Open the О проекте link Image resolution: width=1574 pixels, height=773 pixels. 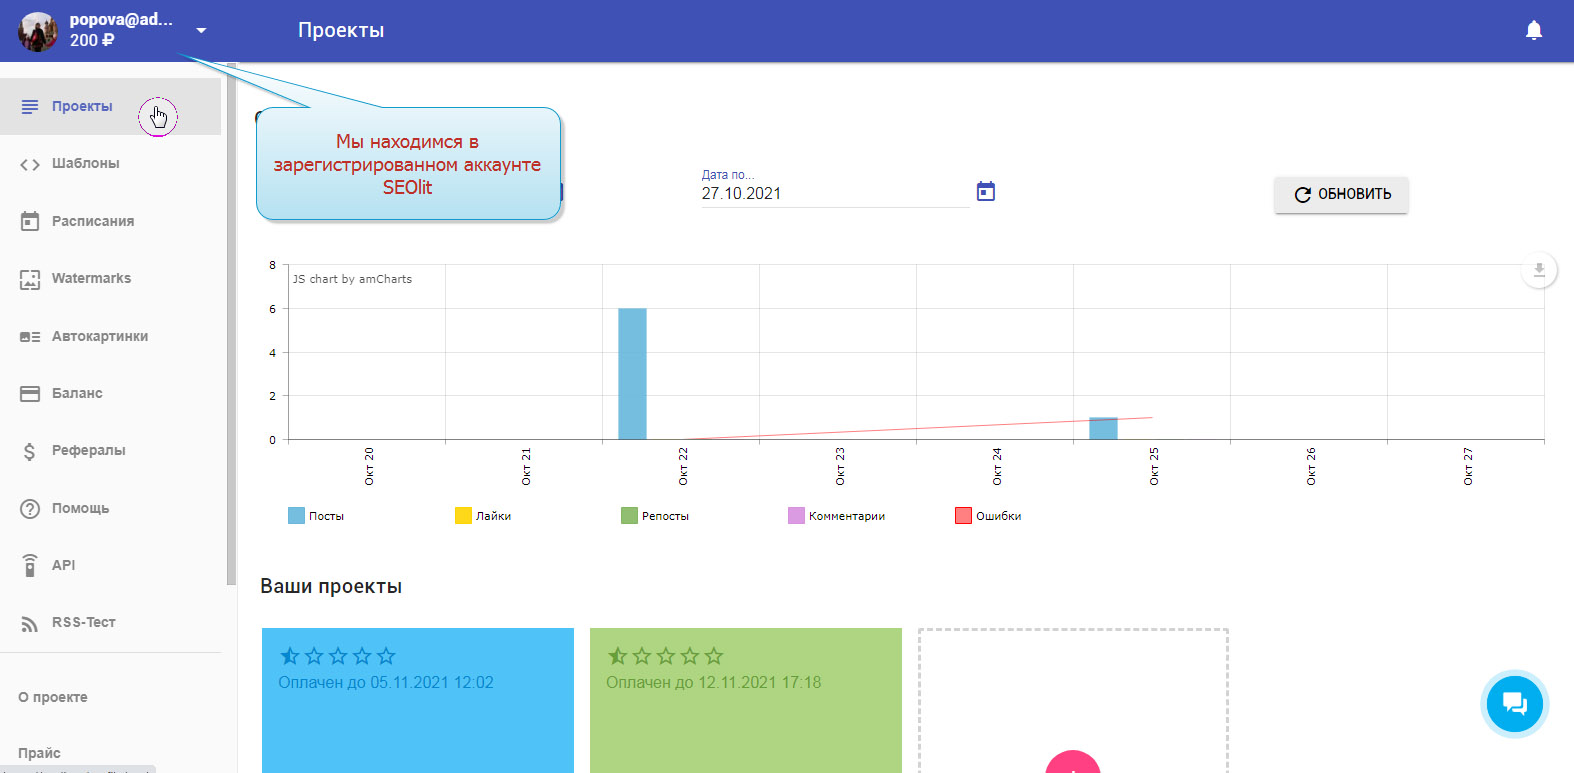point(53,697)
